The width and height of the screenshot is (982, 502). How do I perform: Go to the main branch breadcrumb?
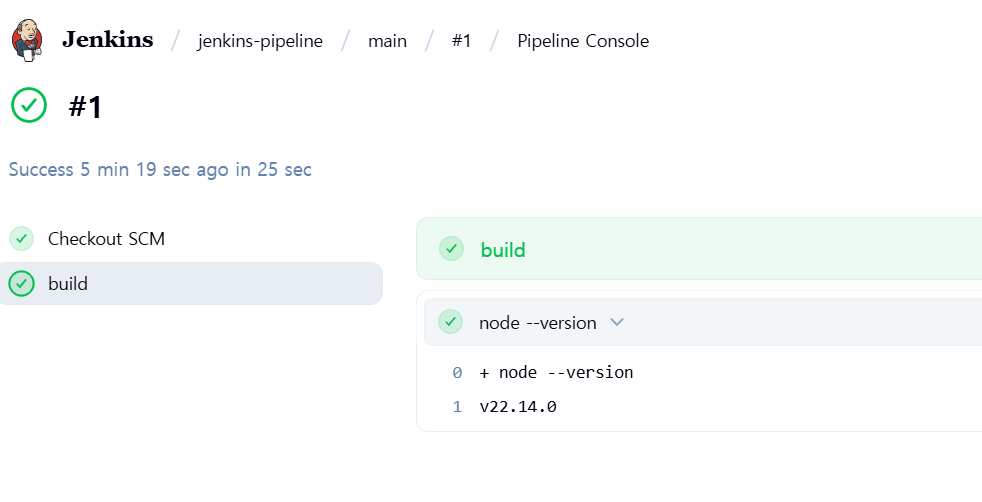pyautogui.click(x=387, y=41)
